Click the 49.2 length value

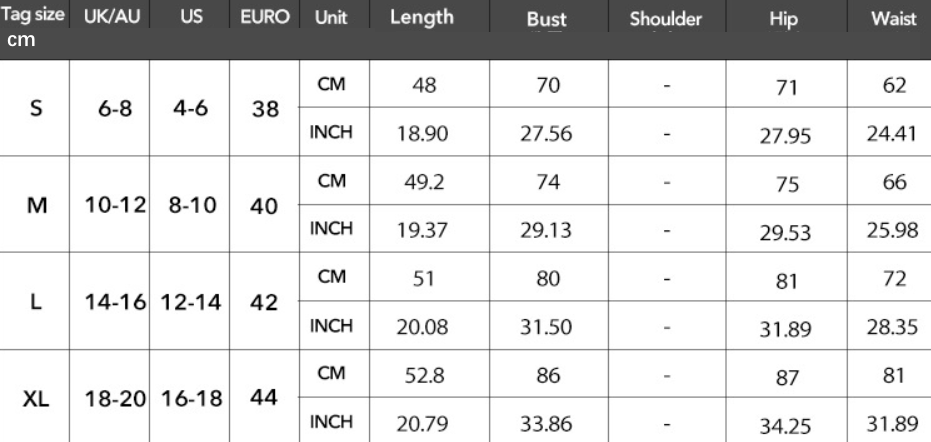pyautogui.click(x=421, y=183)
